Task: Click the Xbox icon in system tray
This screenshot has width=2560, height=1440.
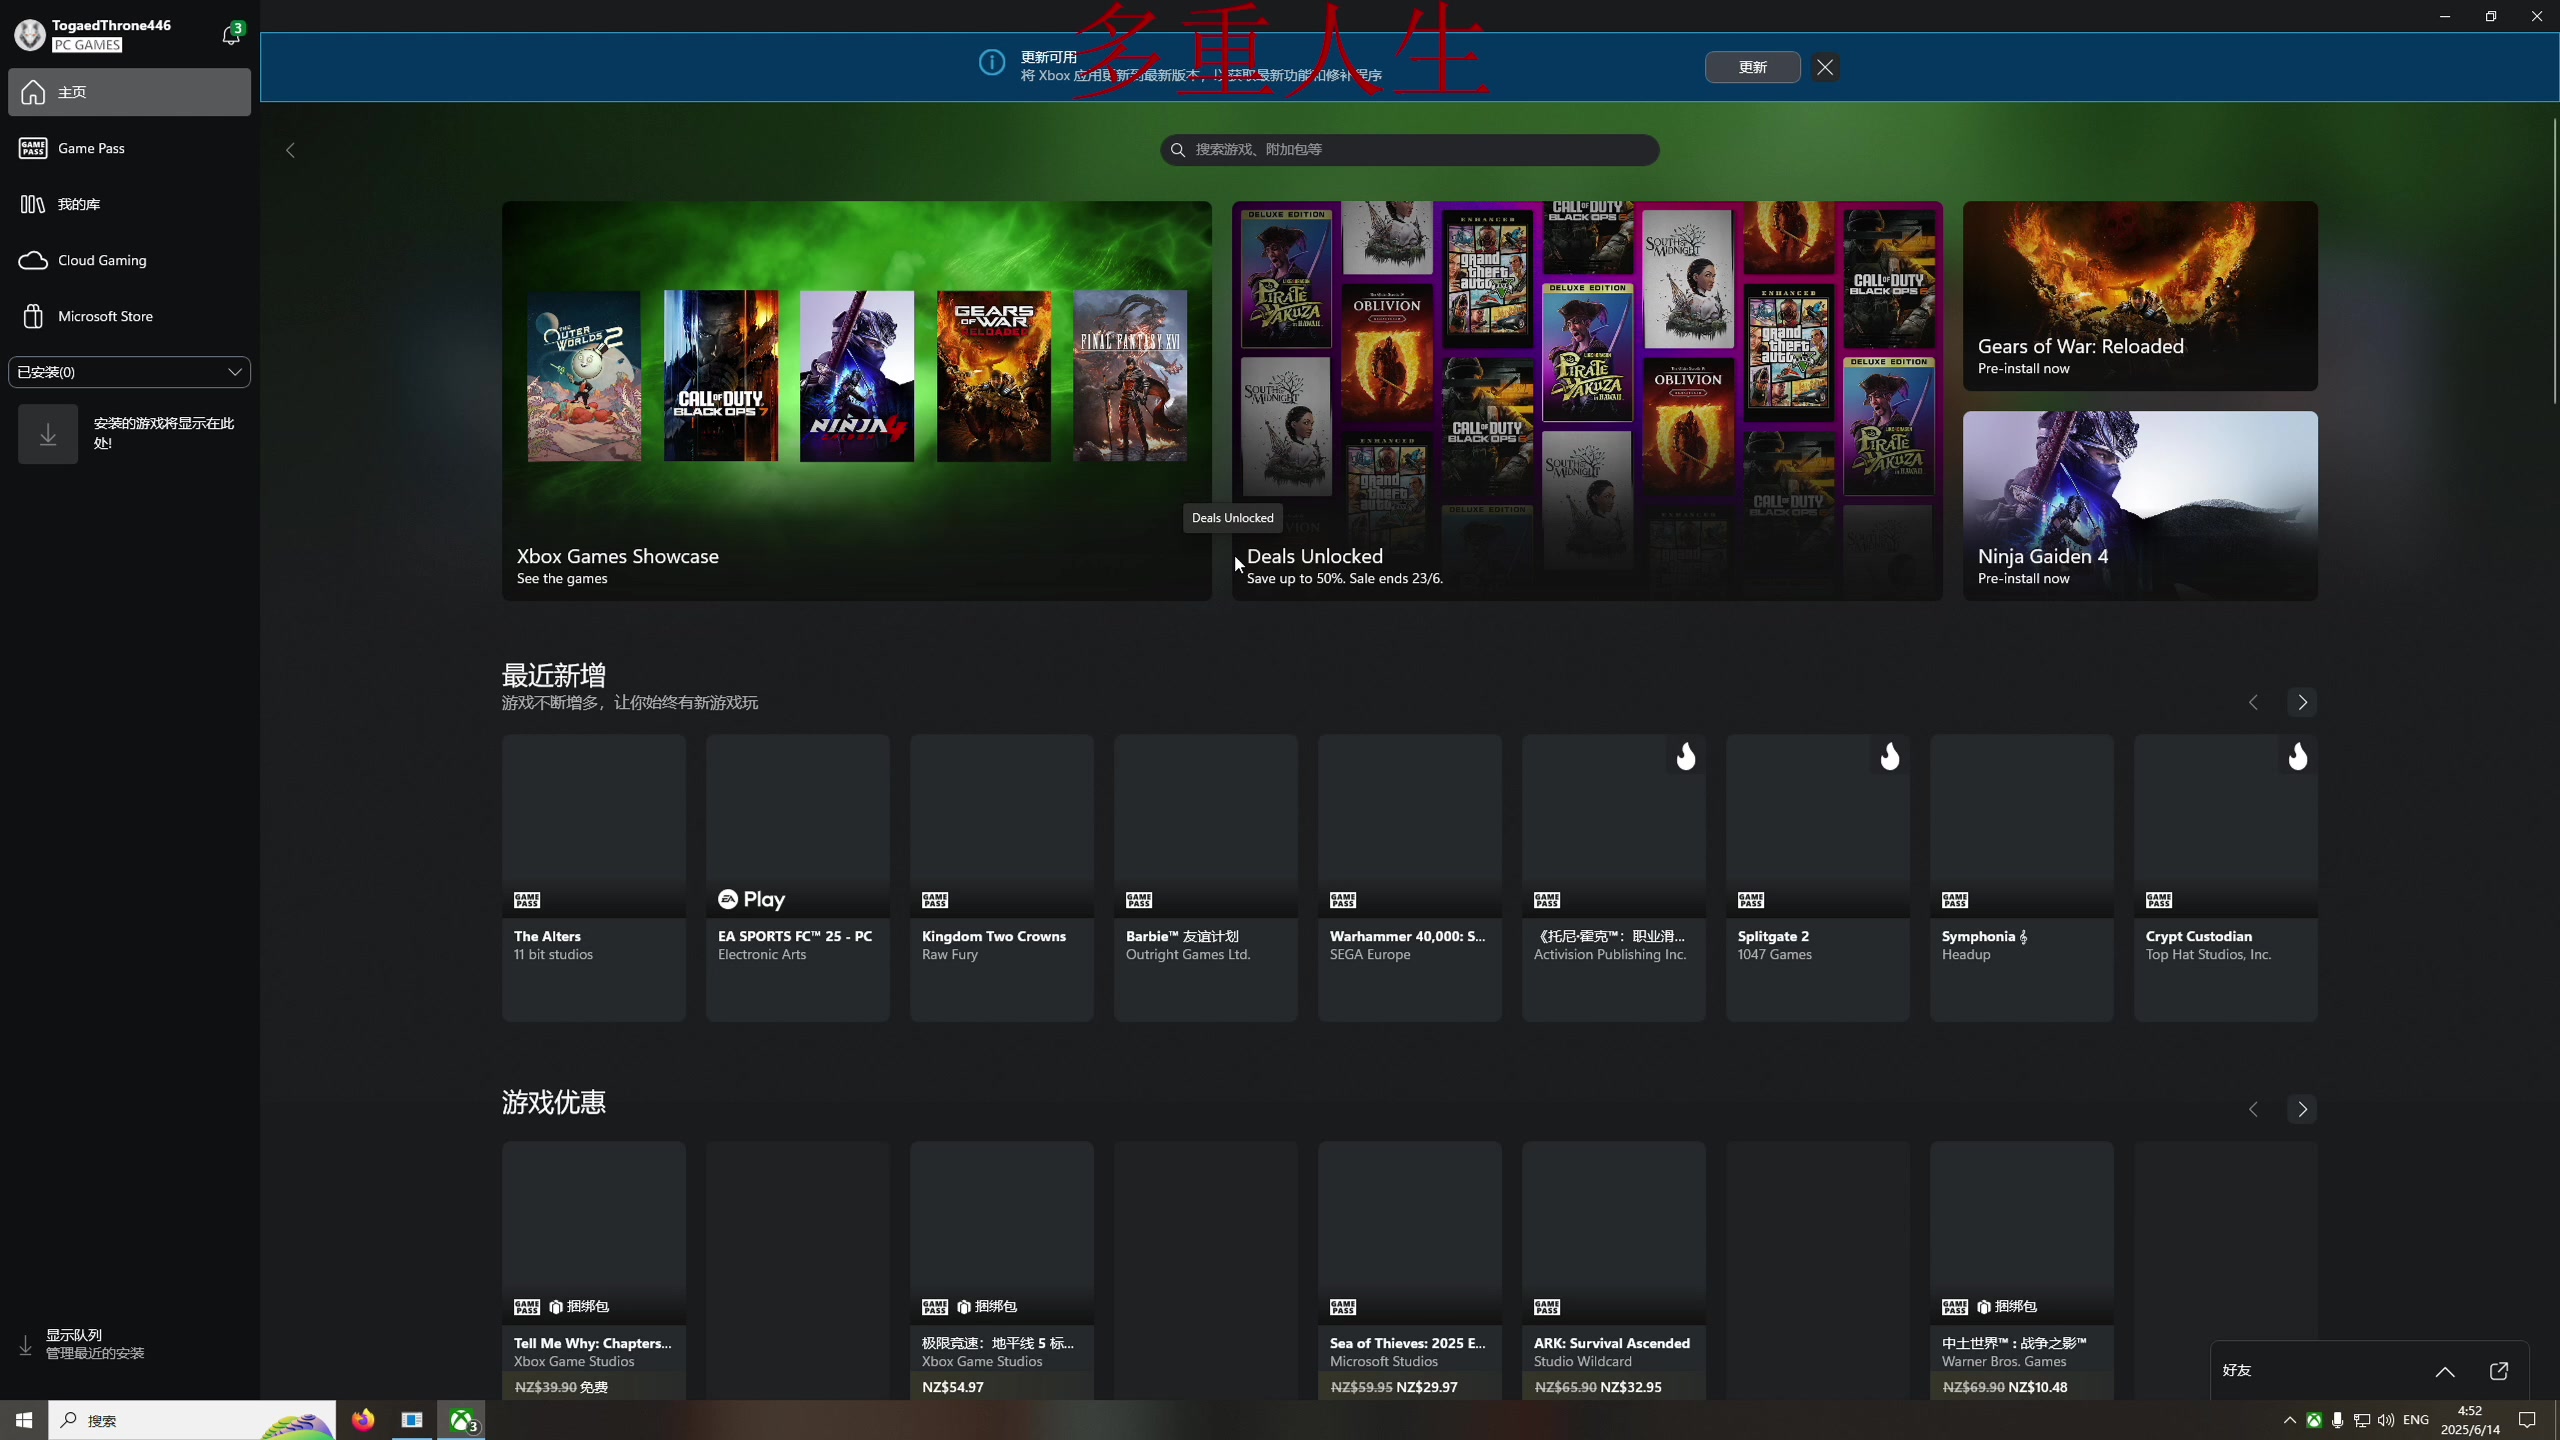Action: 2314,1420
